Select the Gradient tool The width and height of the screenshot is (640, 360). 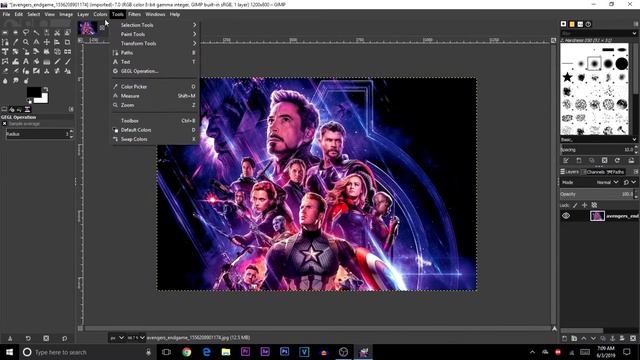47,62
